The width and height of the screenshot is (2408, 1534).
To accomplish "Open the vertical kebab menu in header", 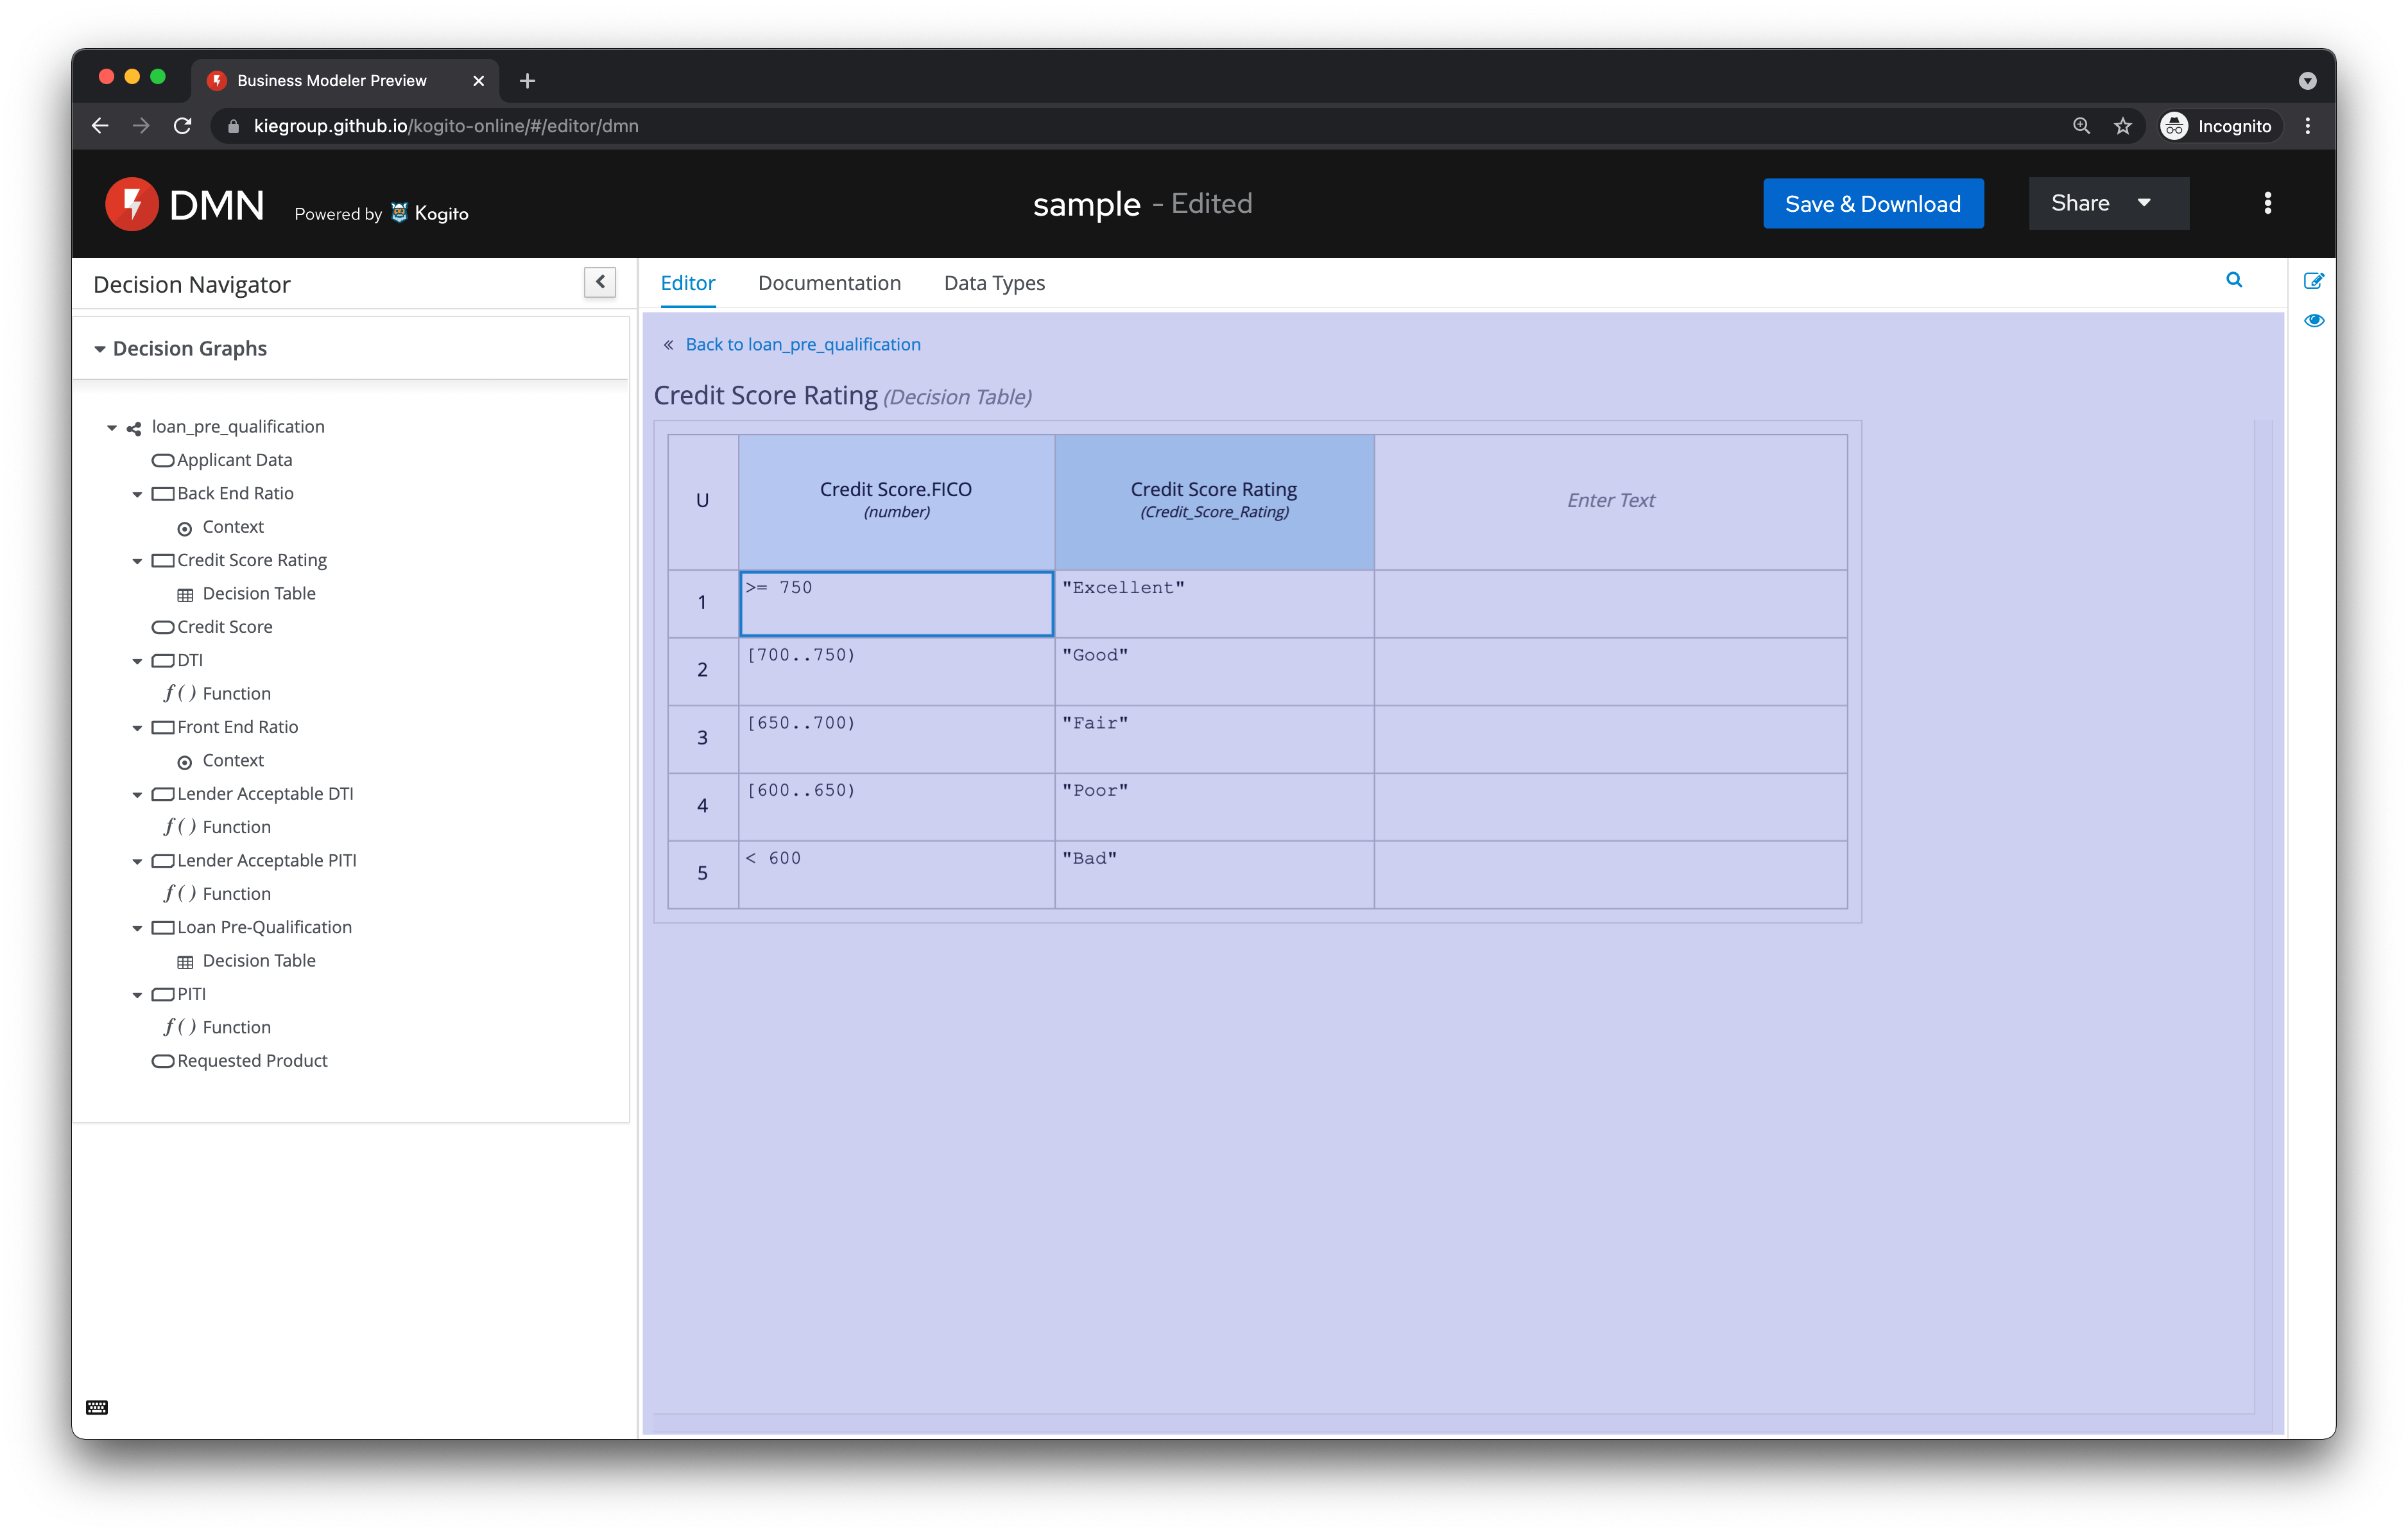I will click(2268, 204).
